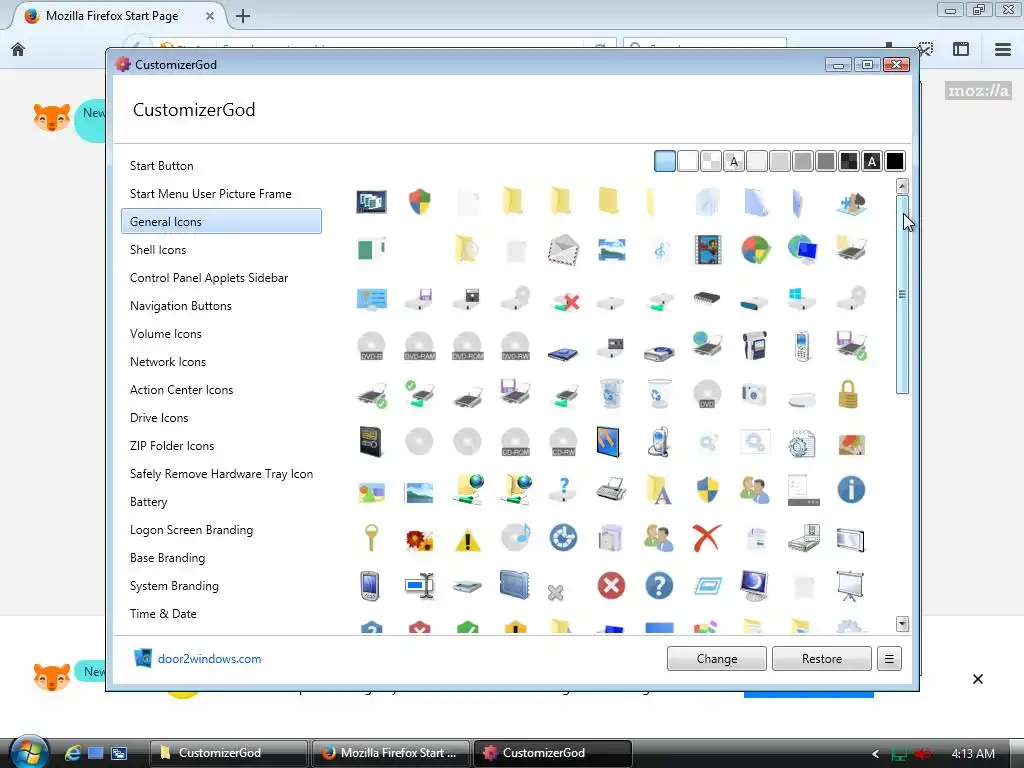Viewport: 1024px width, 768px height.
Task: Open Safely Remove Hardware Tray Icon category
Action: click(x=221, y=474)
